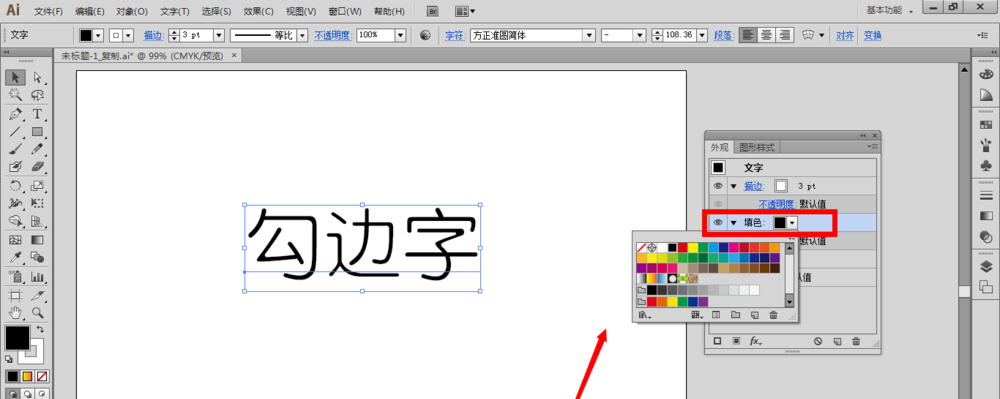Open the 填色 swatch dropdown arrow
This screenshot has width=1000, height=399.
click(791, 222)
